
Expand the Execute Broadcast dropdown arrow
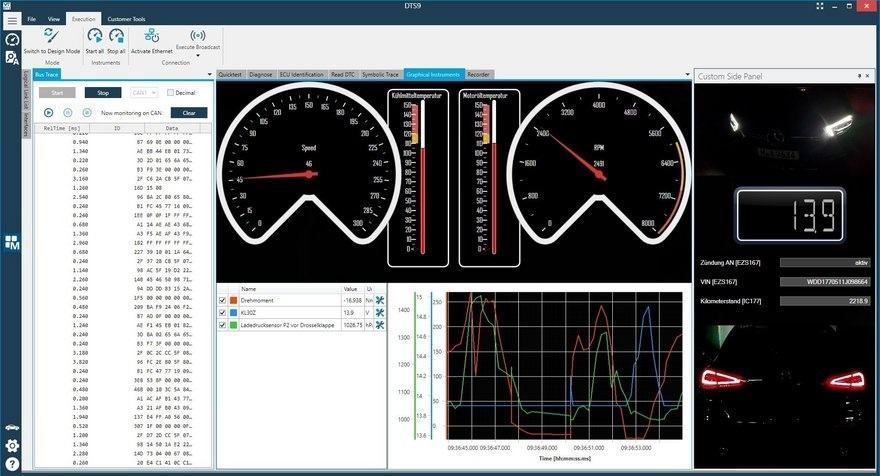click(198, 54)
